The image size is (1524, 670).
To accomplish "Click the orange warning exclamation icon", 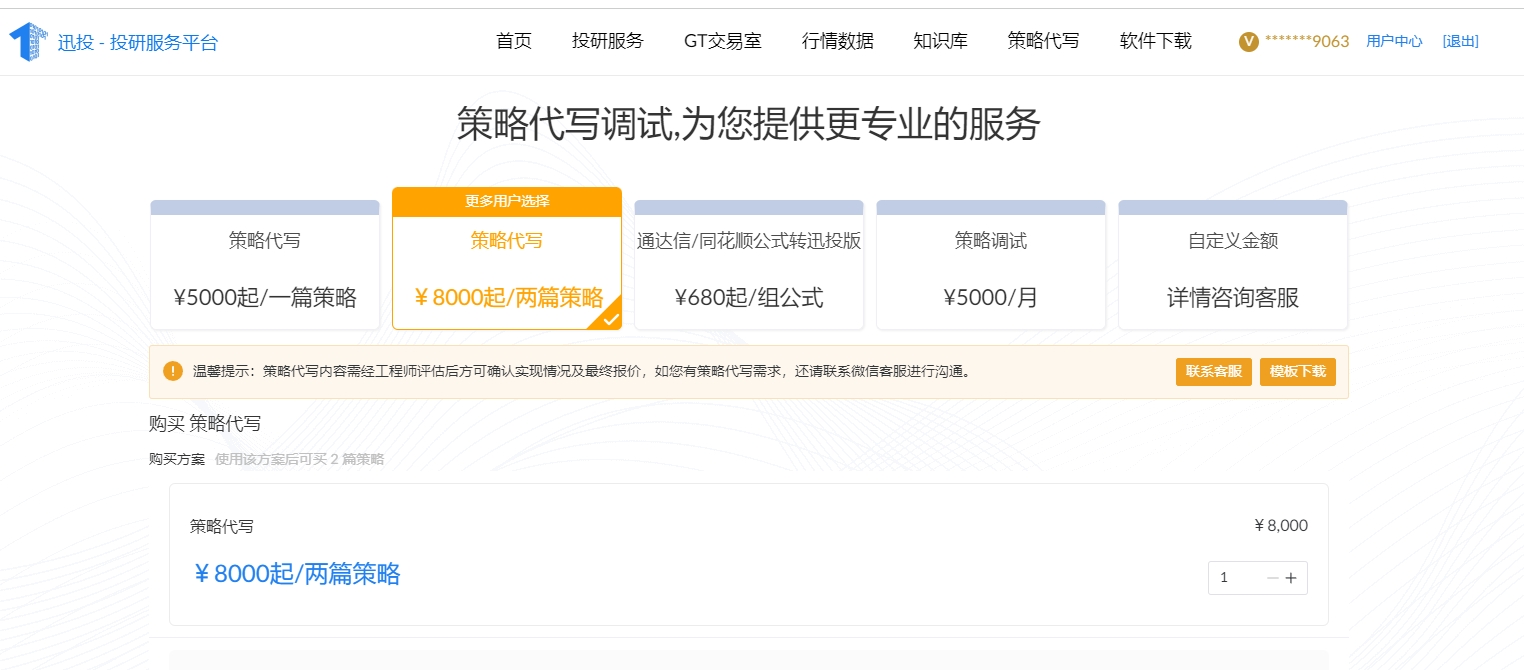I will point(173,372).
